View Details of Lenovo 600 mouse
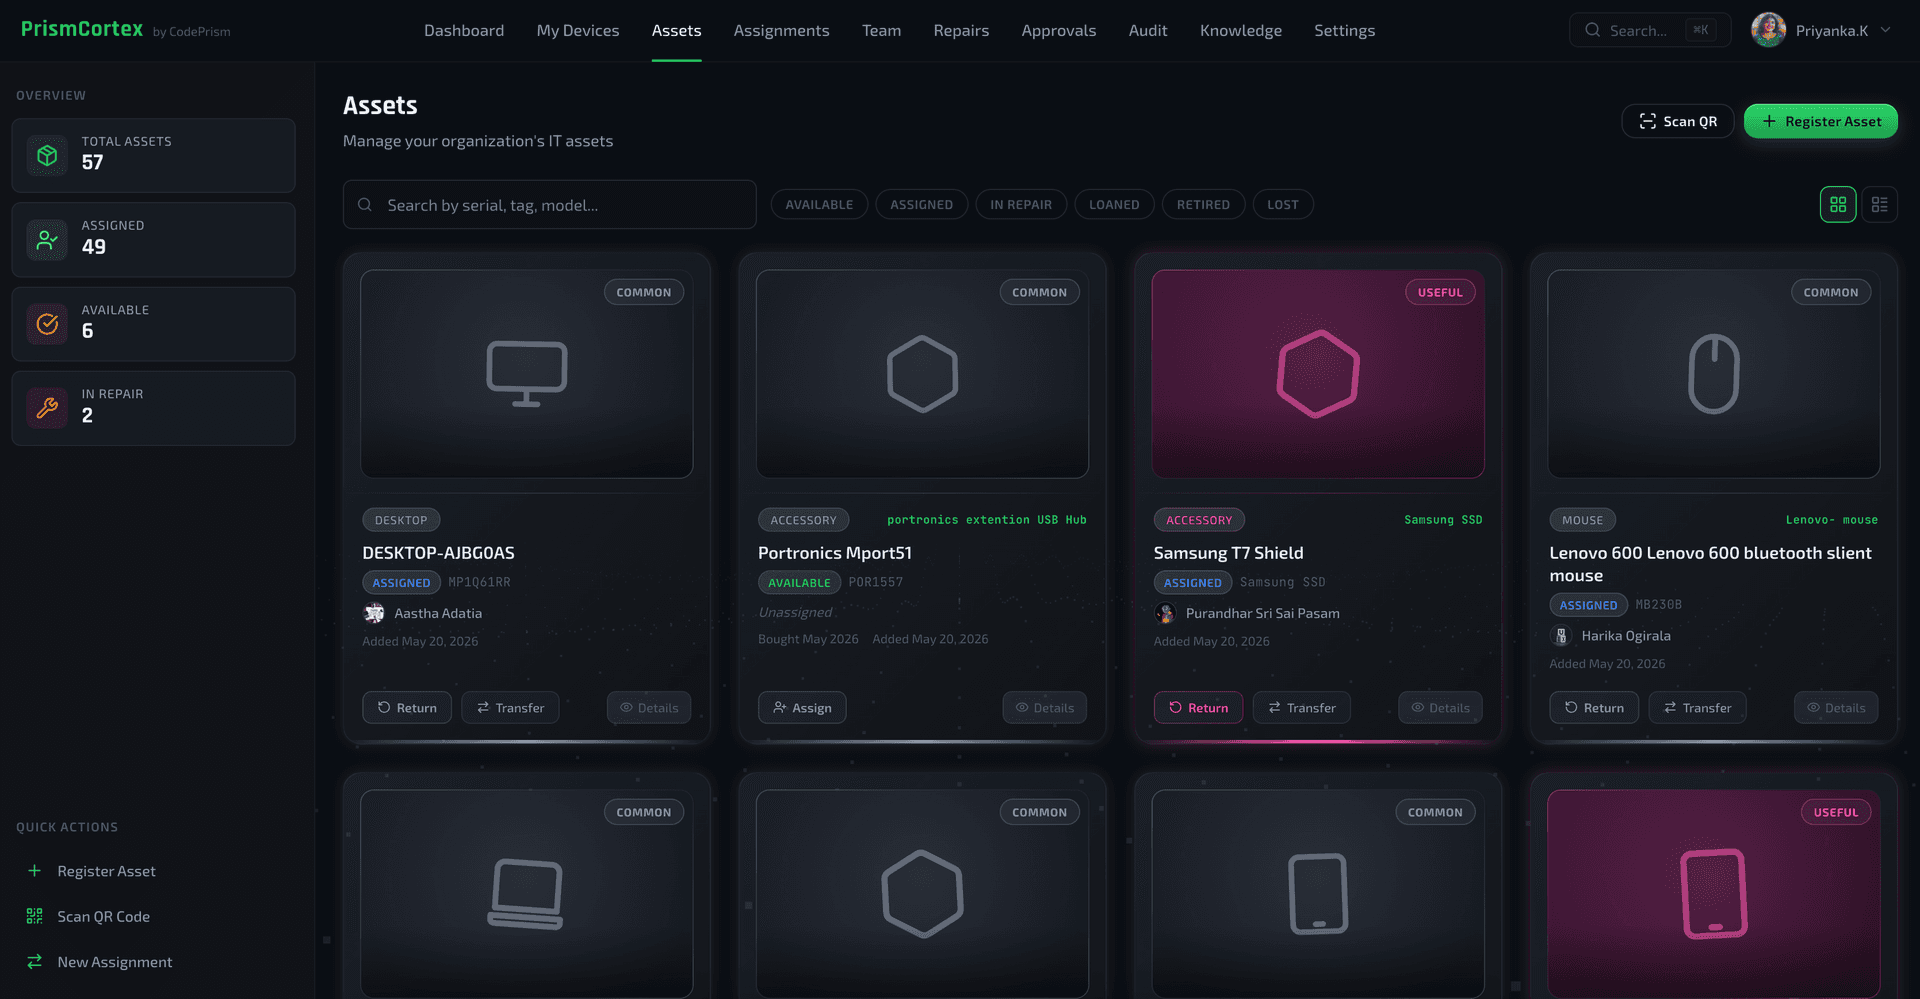This screenshot has height=999, width=1920. point(1836,708)
